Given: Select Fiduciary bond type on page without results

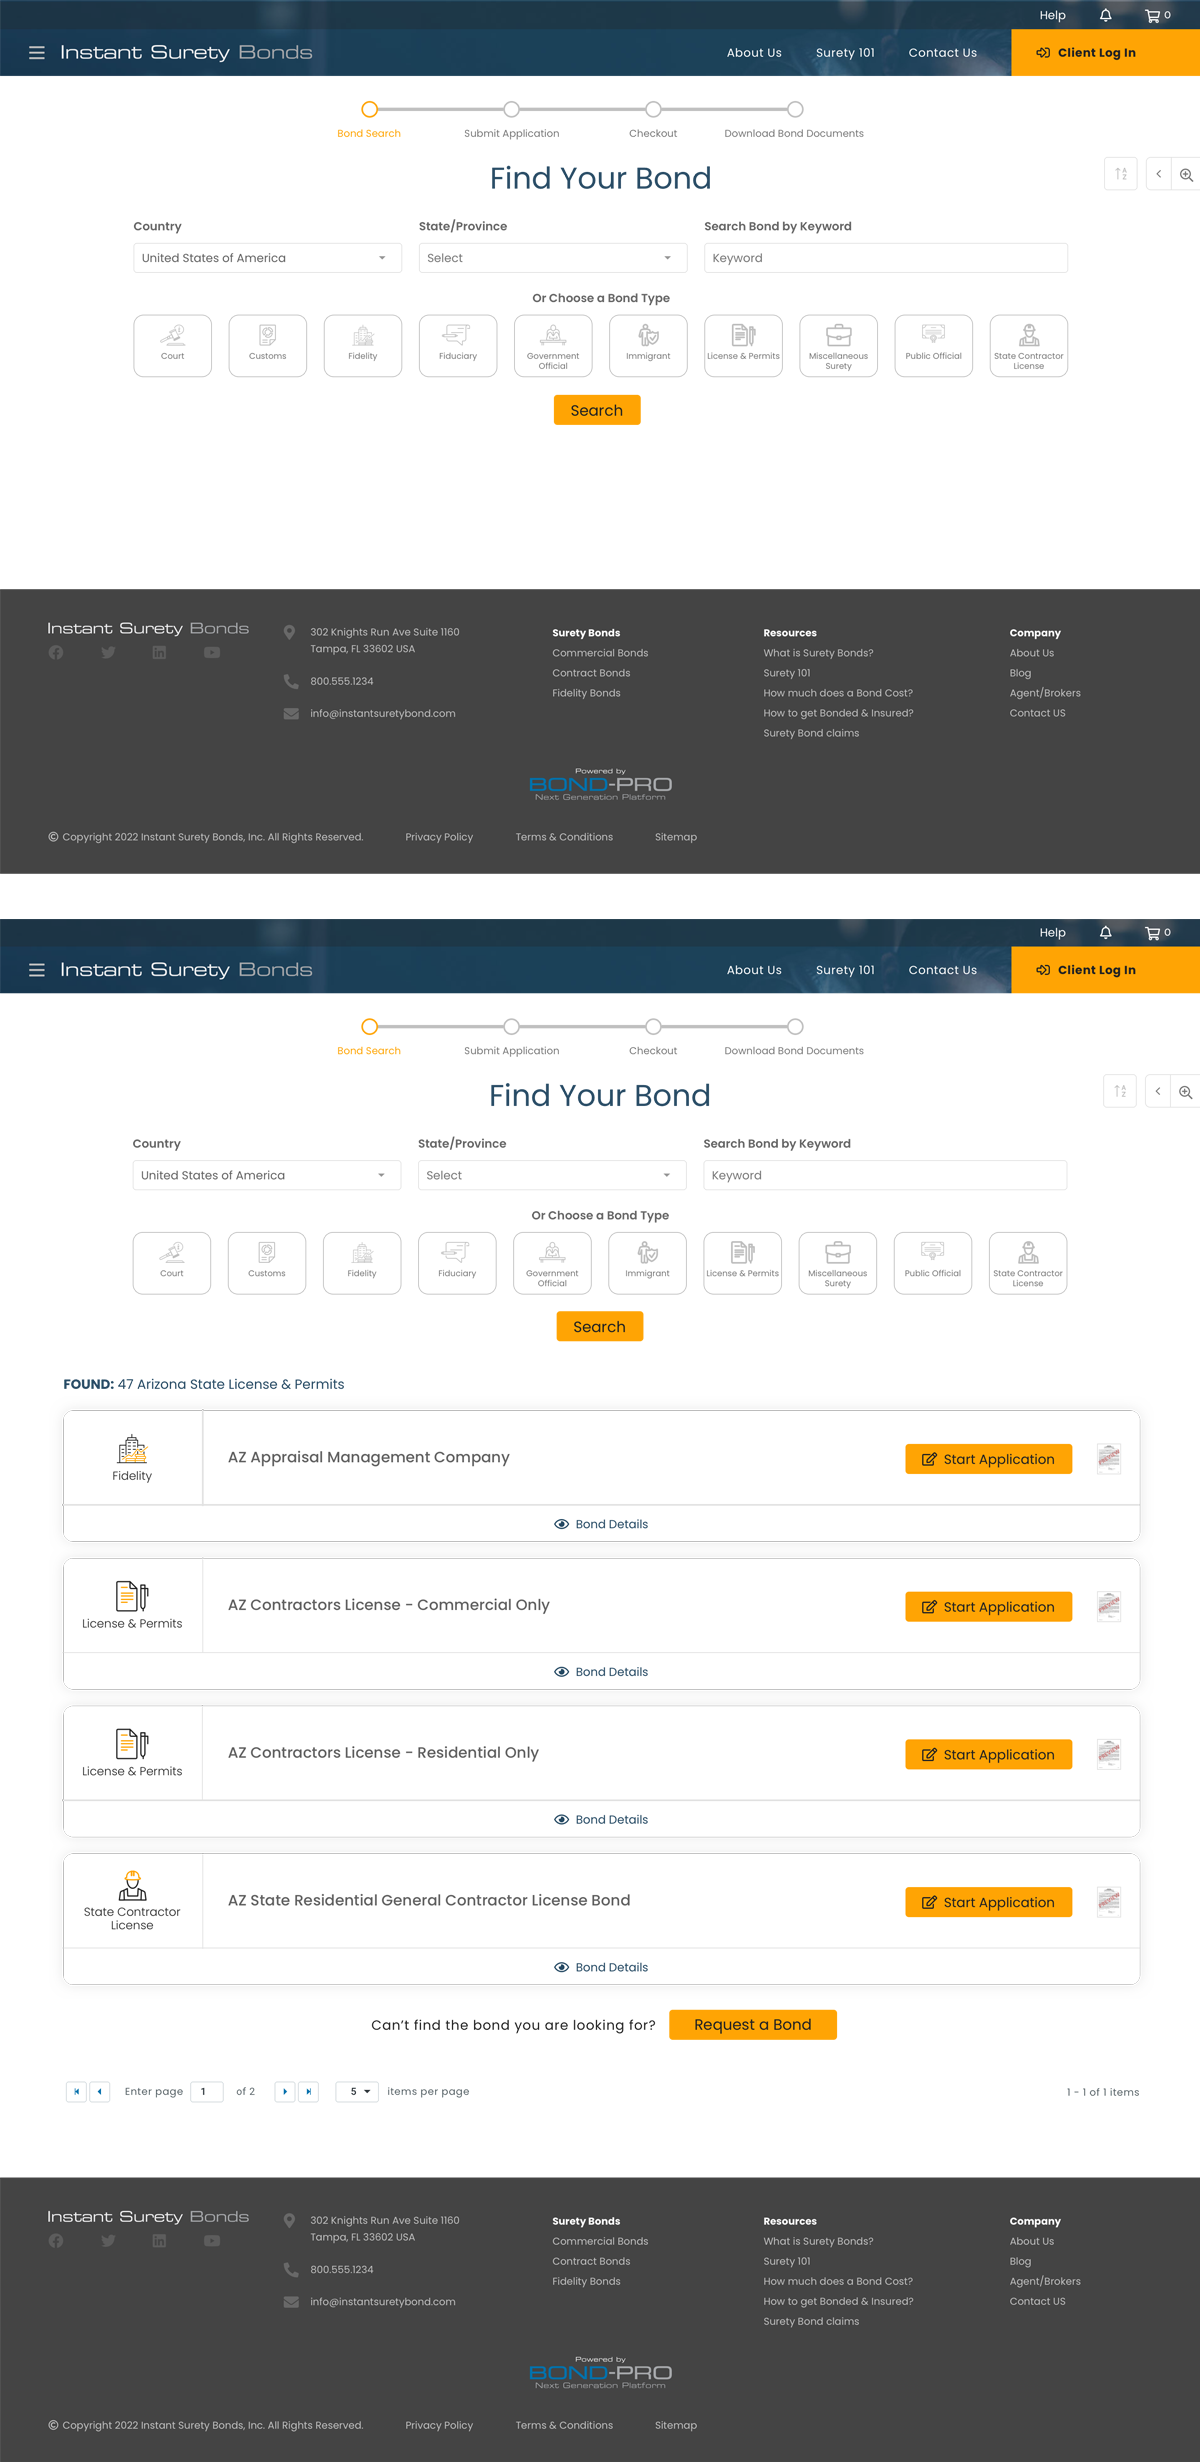Looking at the screenshot, I should click(458, 346).
